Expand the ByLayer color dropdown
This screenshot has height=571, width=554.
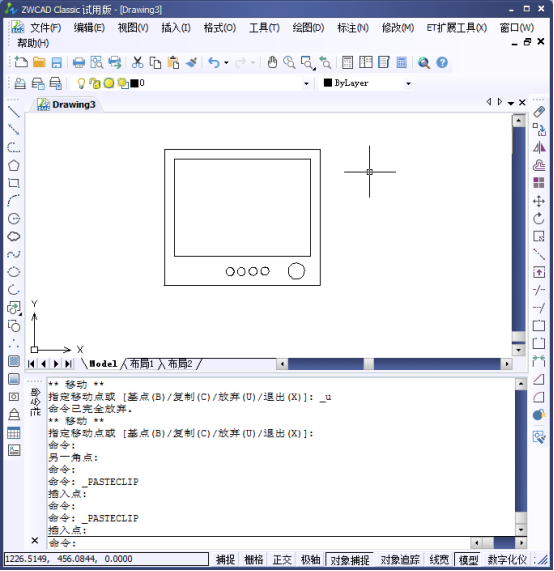(408, 83)
